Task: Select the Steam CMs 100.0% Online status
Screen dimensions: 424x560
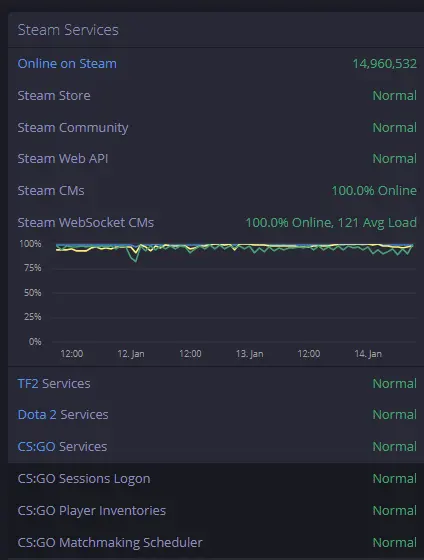Action: click(374, 191)
